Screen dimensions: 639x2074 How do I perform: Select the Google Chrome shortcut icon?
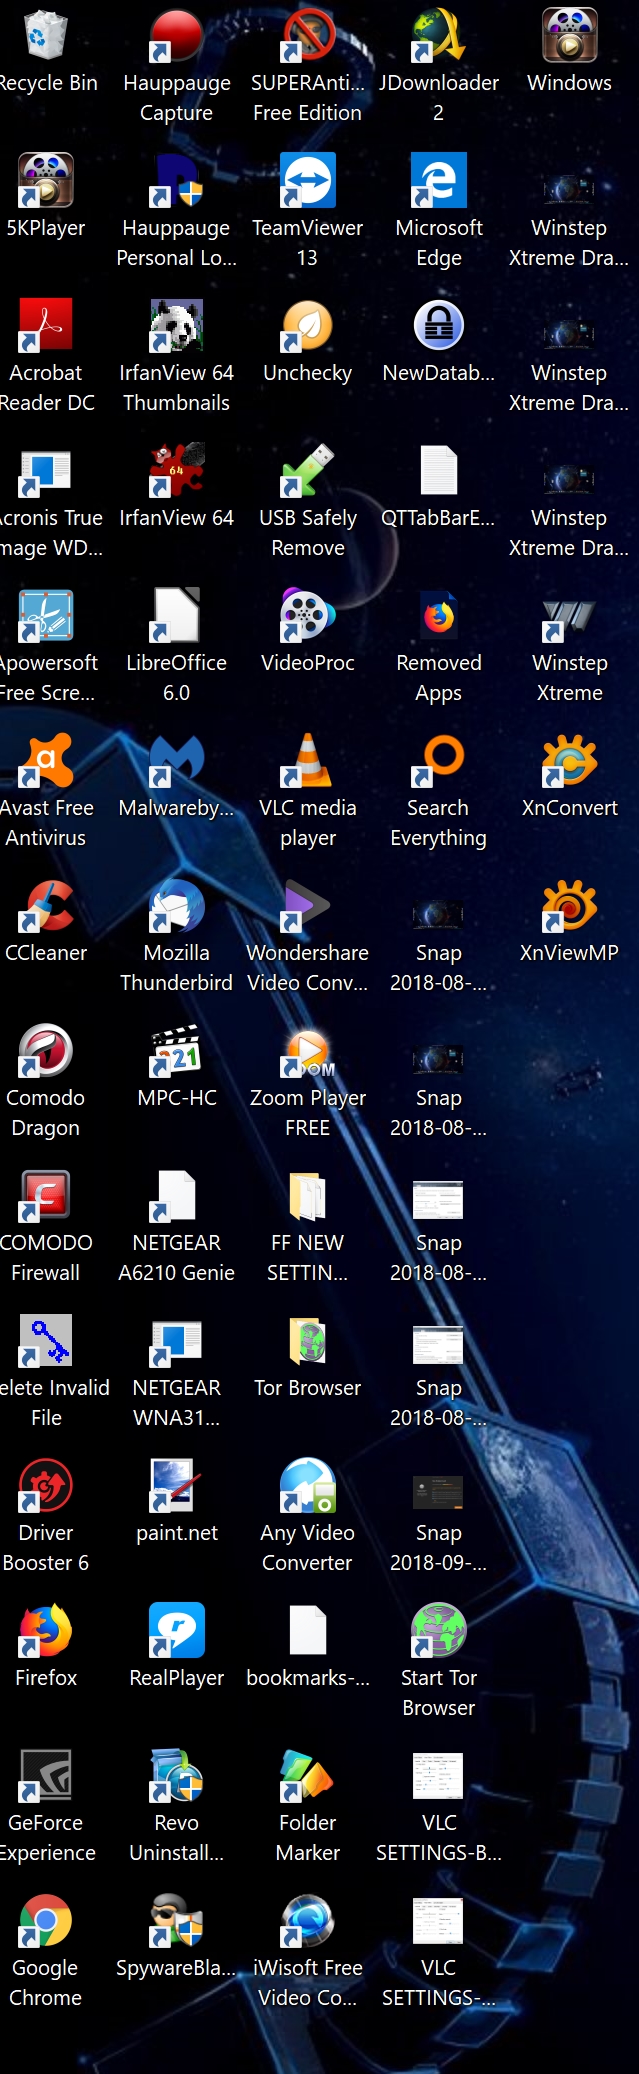coord(46,1922)
